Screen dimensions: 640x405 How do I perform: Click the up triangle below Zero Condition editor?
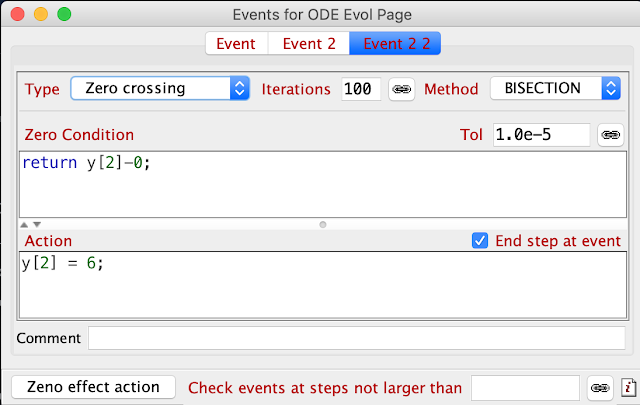[x=24, y=225]
